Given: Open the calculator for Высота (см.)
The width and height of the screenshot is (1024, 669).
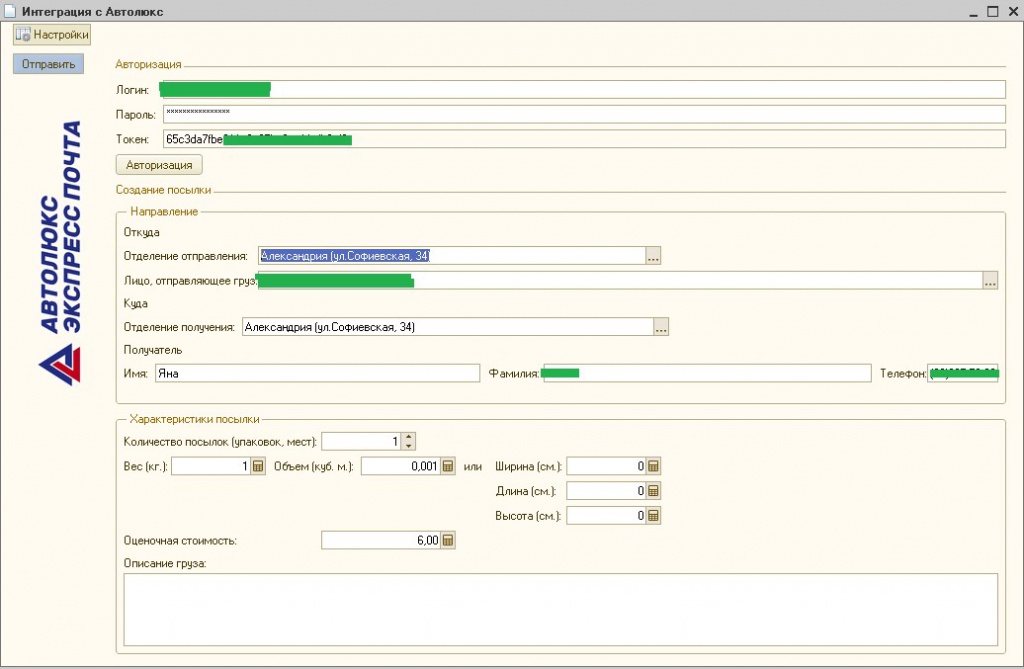Looking at the screenshot, I should 653,515.
